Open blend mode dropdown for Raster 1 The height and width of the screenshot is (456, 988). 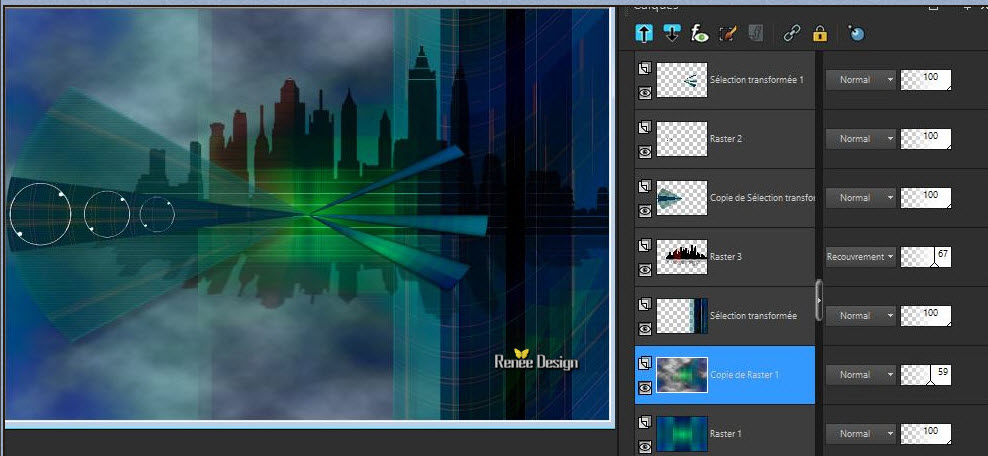(x=860, y=433)
